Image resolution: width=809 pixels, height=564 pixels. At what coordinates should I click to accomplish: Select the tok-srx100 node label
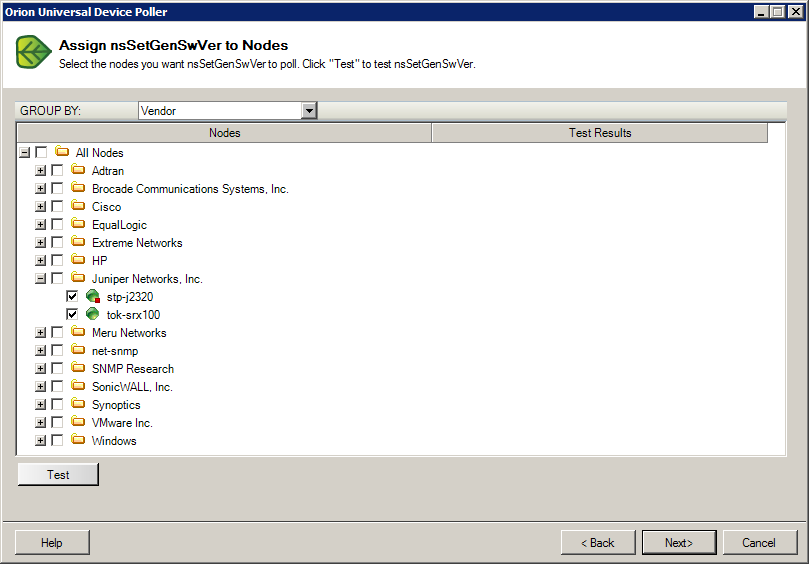[x=133, y=314]
